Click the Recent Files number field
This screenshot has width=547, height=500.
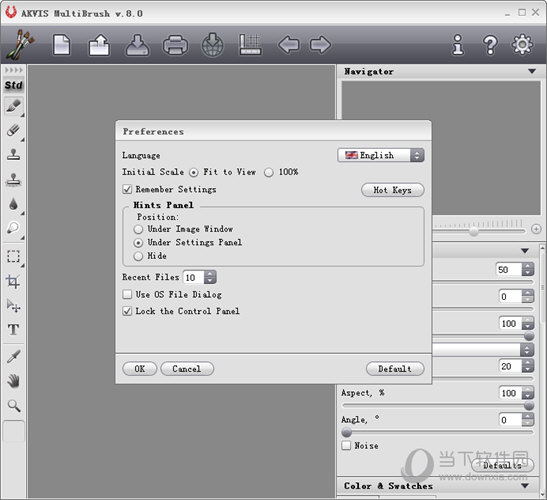click(193, 277)
